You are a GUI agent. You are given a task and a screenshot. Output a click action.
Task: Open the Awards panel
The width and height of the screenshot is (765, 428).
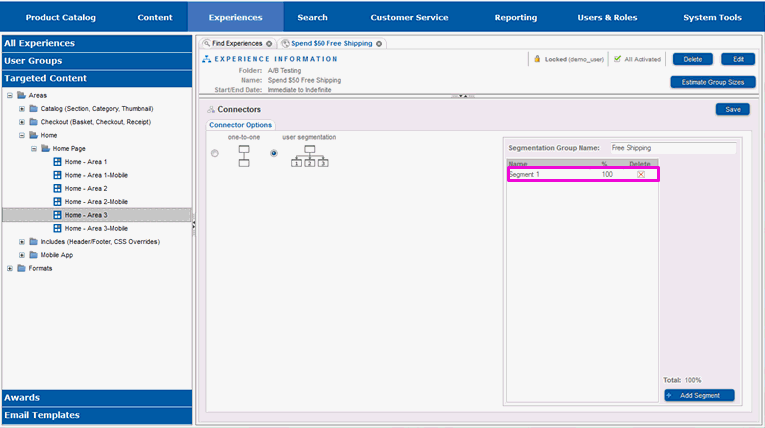(x=97, y=398)
